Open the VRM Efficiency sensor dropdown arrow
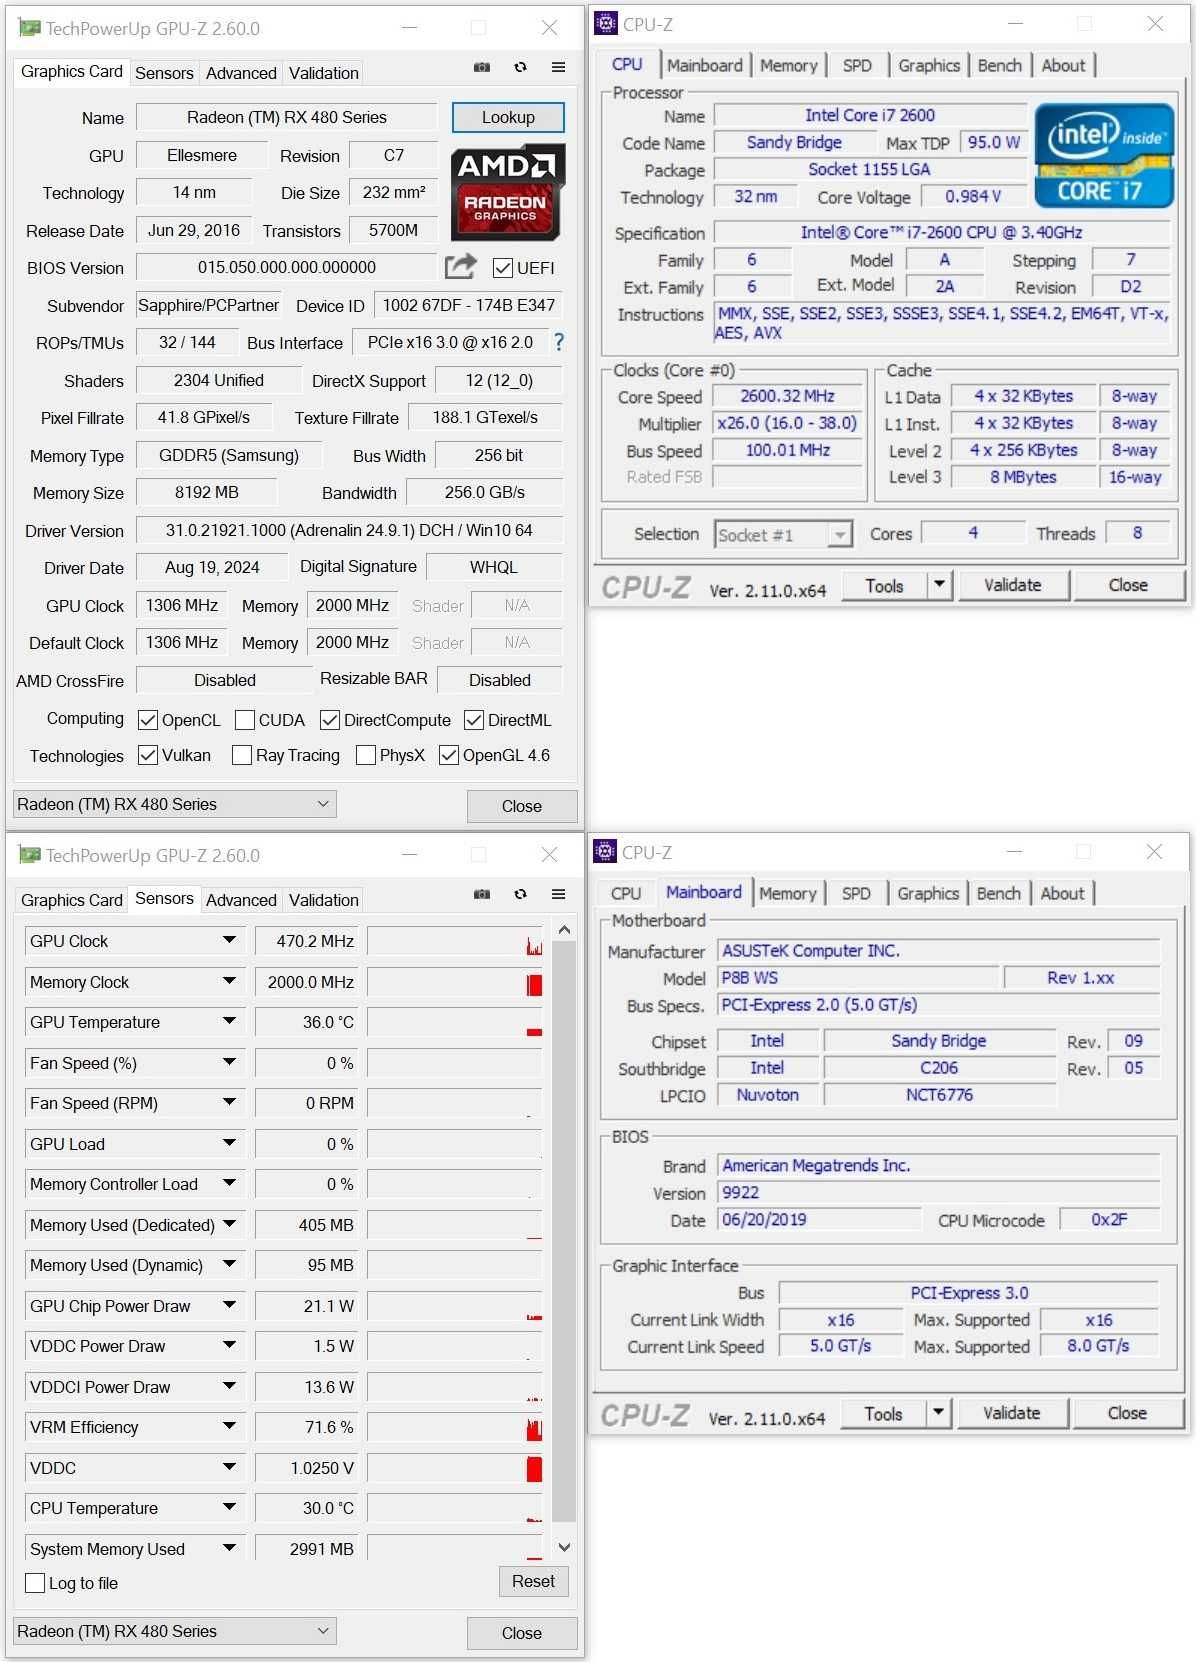Viewport: 1196px width, 1662px height. tap(229, 1427)
